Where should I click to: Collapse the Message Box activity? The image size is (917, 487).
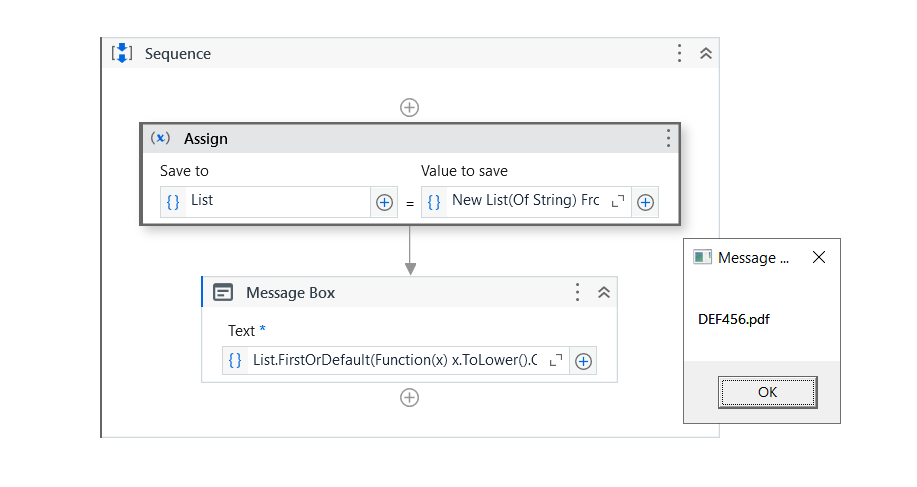[603, 292]
